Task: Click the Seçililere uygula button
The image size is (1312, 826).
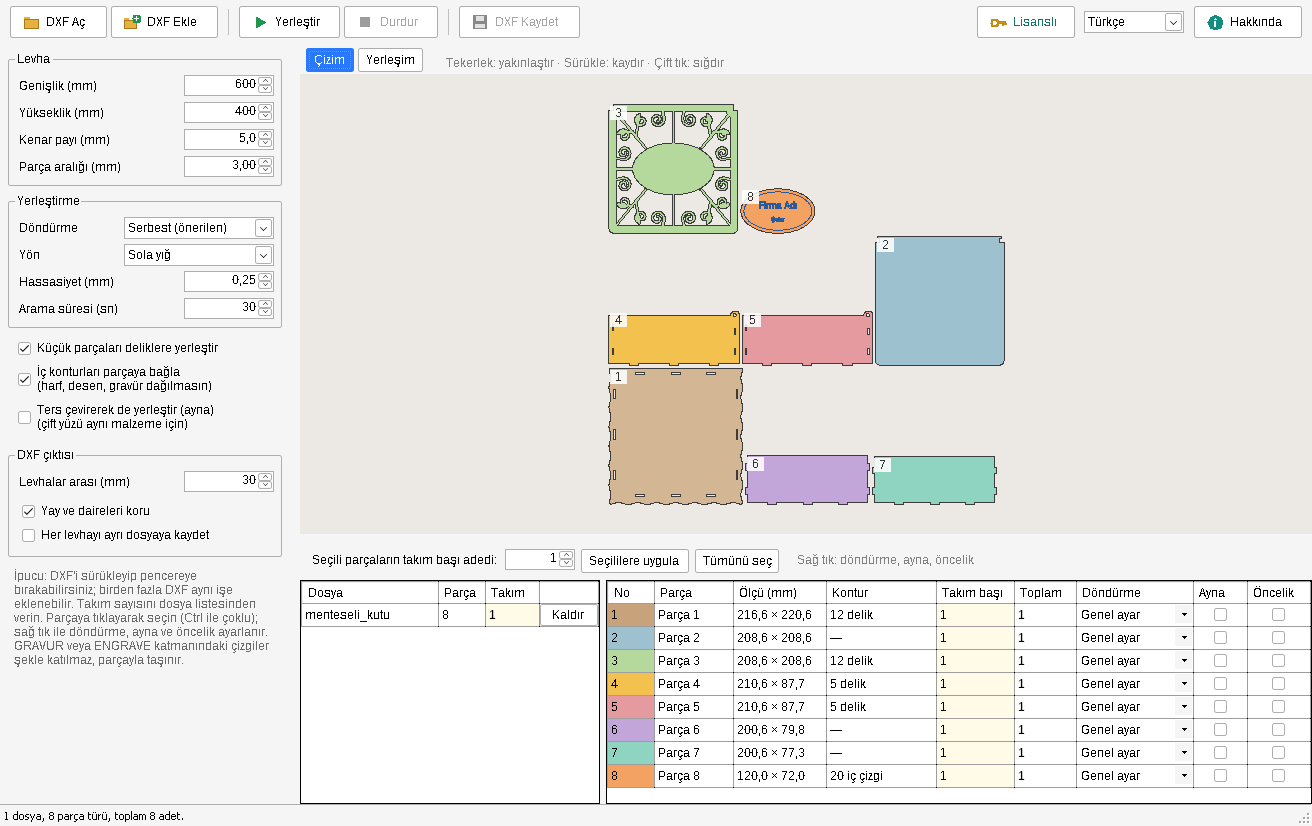Action: (635, 560)
